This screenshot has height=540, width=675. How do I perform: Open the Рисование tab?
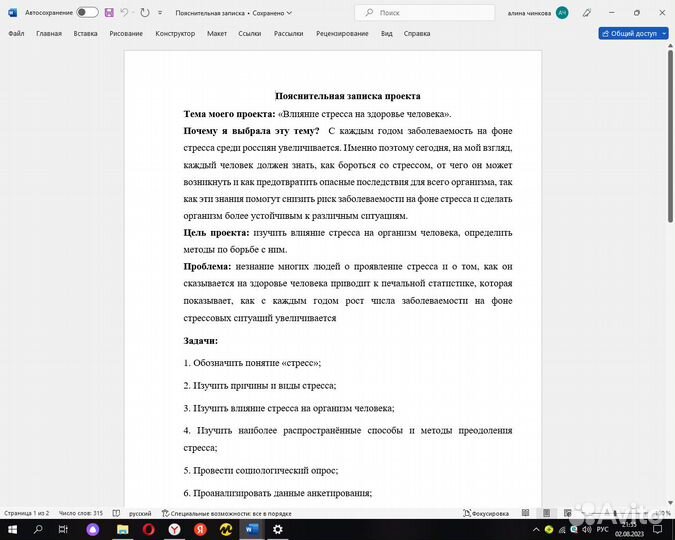pyautogui.click(x=126, y=34)
